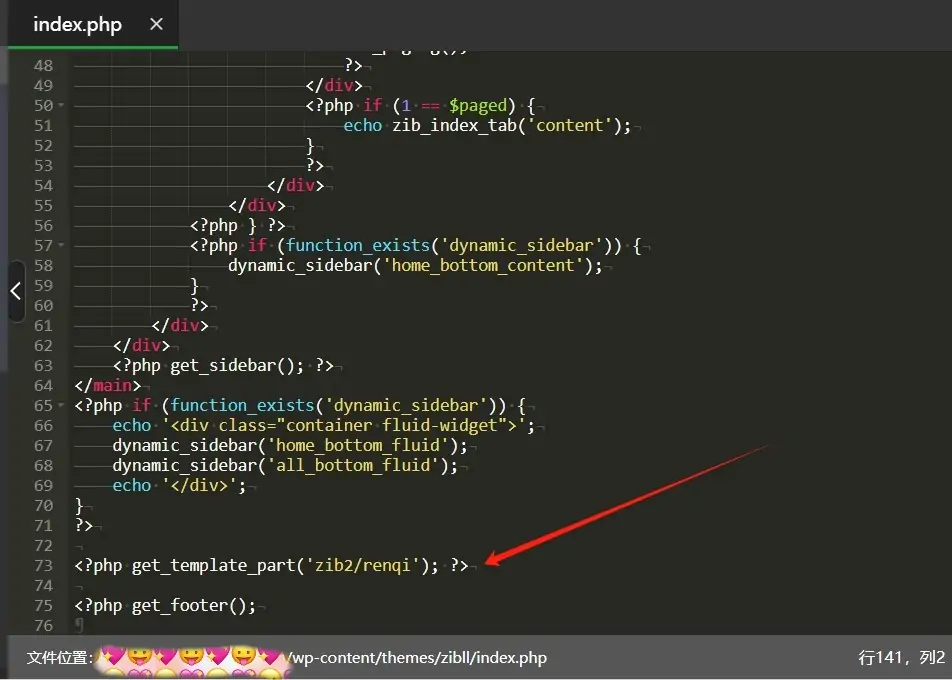Fold the dynamic_sidebar if block at line 57
Image resolution: width=952 pixels, height=680 pixels.
coord(61,245)
